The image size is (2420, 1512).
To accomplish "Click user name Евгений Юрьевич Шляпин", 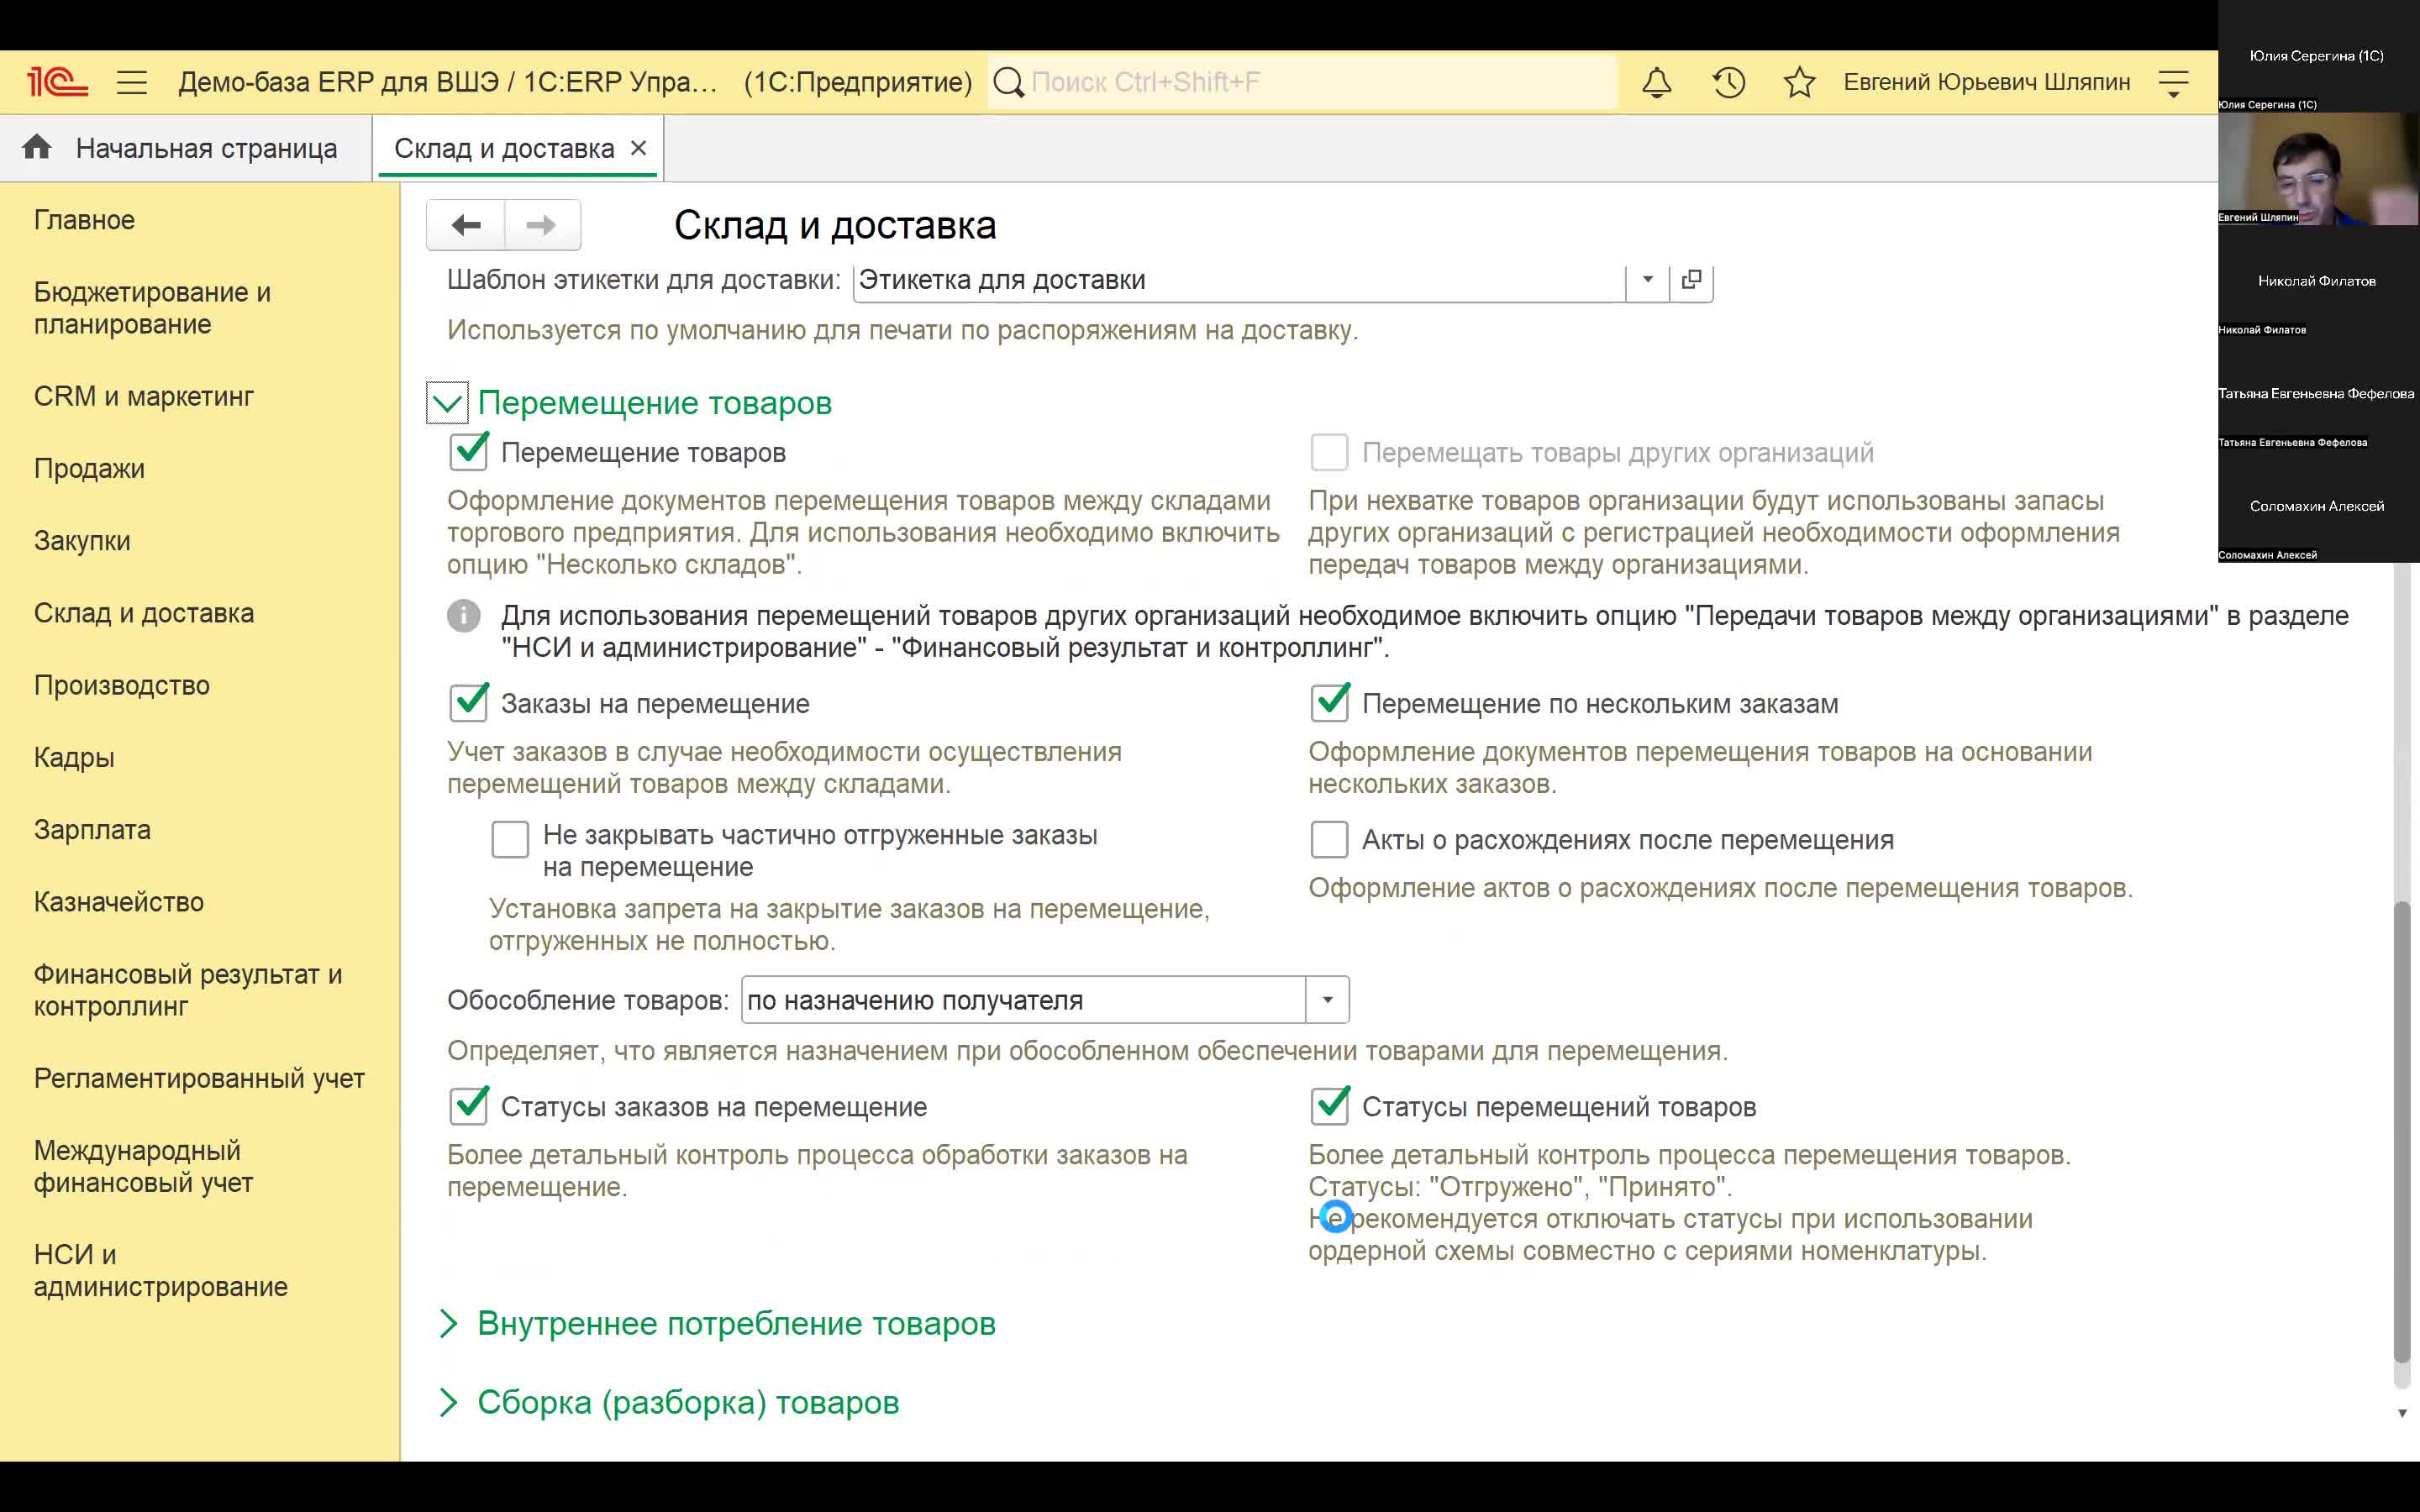I will point(1986,82).
